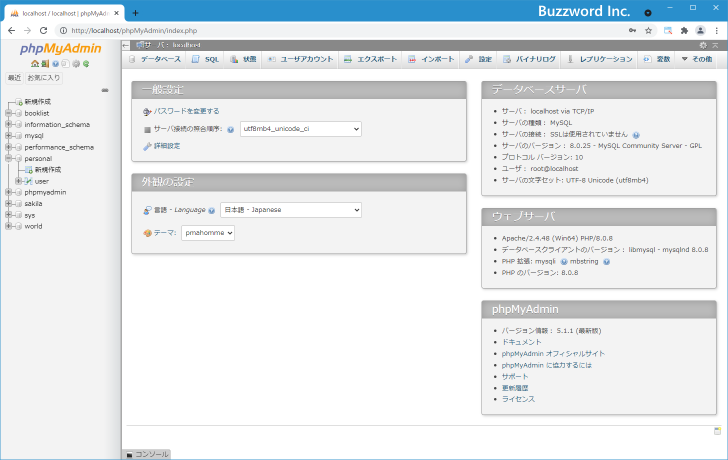The width and height of the screenshot is (728, 460).
Task: Click the 詳細設定 link
Action: point(167,146)
